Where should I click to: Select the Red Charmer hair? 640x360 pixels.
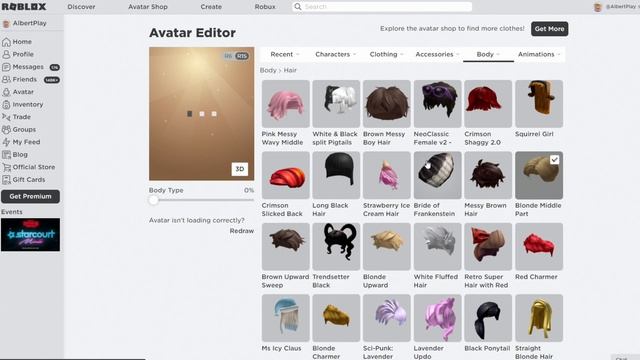point(539,247)
